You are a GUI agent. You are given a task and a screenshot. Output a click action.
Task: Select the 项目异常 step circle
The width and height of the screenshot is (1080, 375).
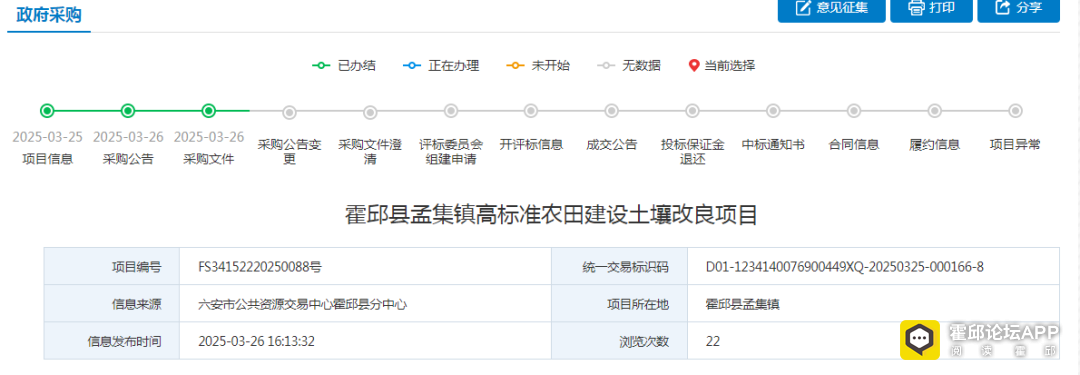coord(1015,111)
